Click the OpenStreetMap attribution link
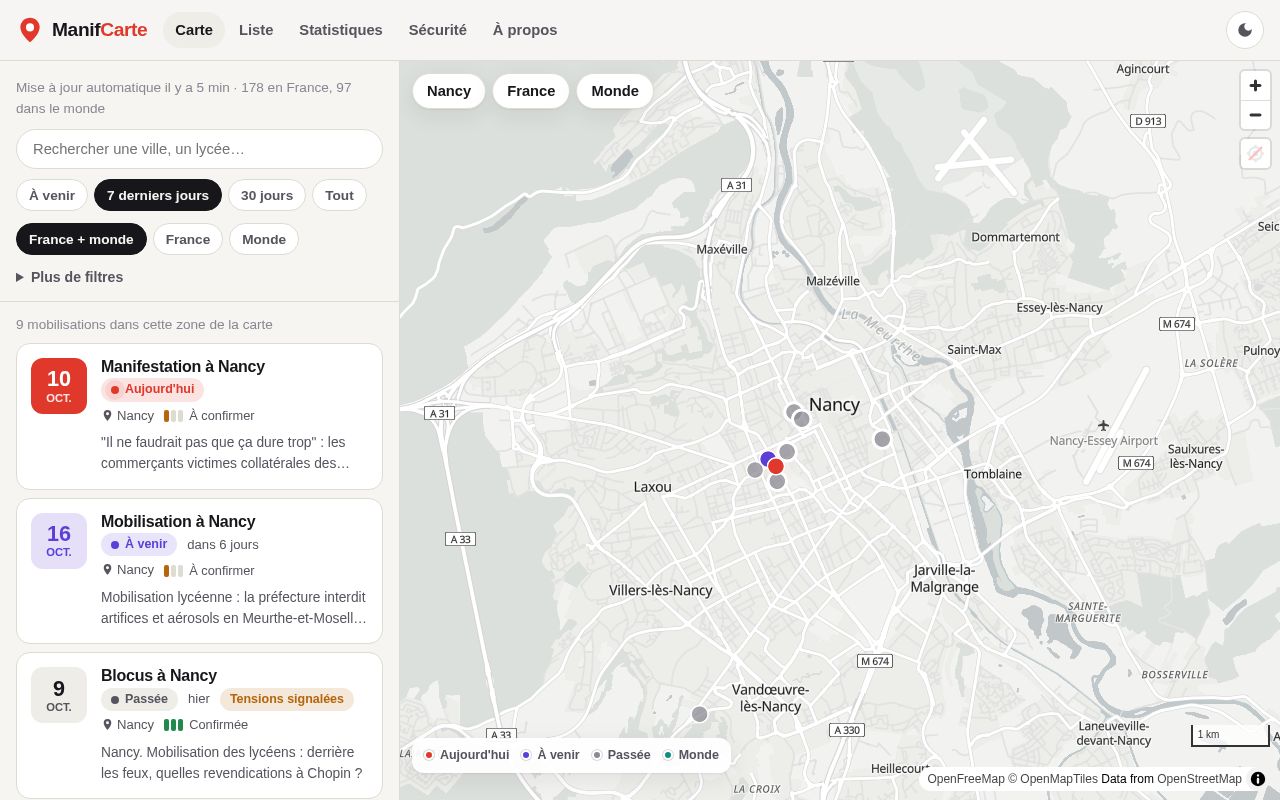The width and height of the screenshot is (1280, 800). (1199, 779)
